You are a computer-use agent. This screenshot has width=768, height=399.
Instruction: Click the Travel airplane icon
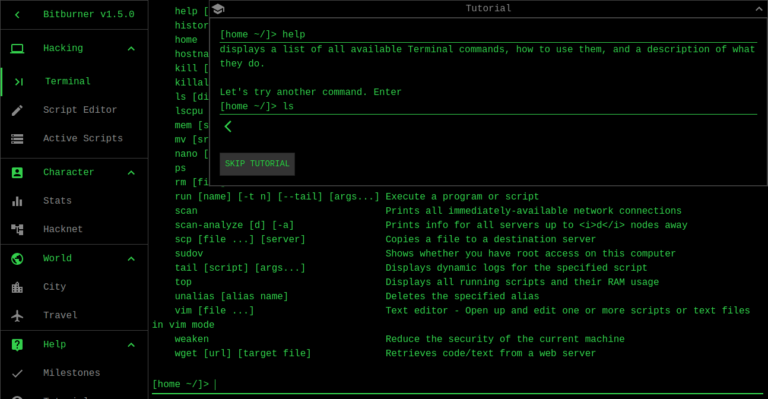[x=17, y=316]
